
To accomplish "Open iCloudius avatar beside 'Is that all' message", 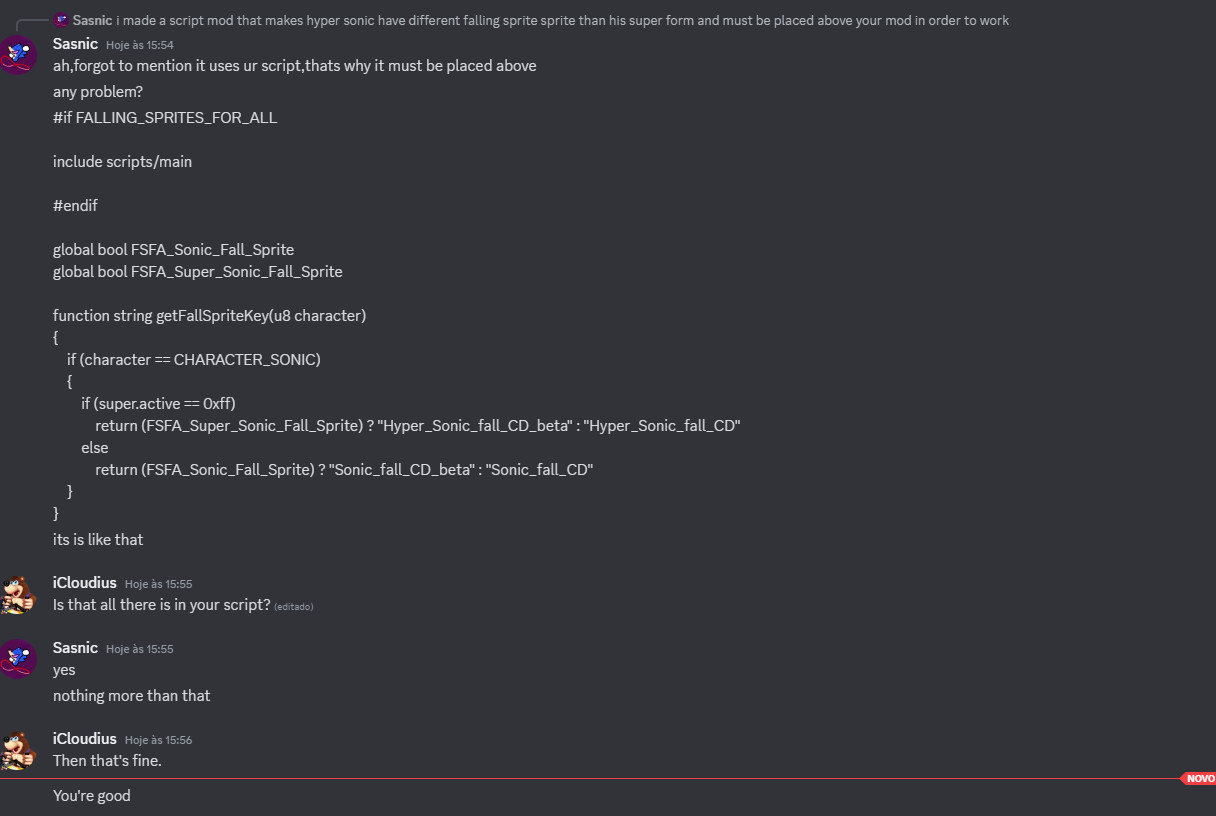I will (18, 593).
